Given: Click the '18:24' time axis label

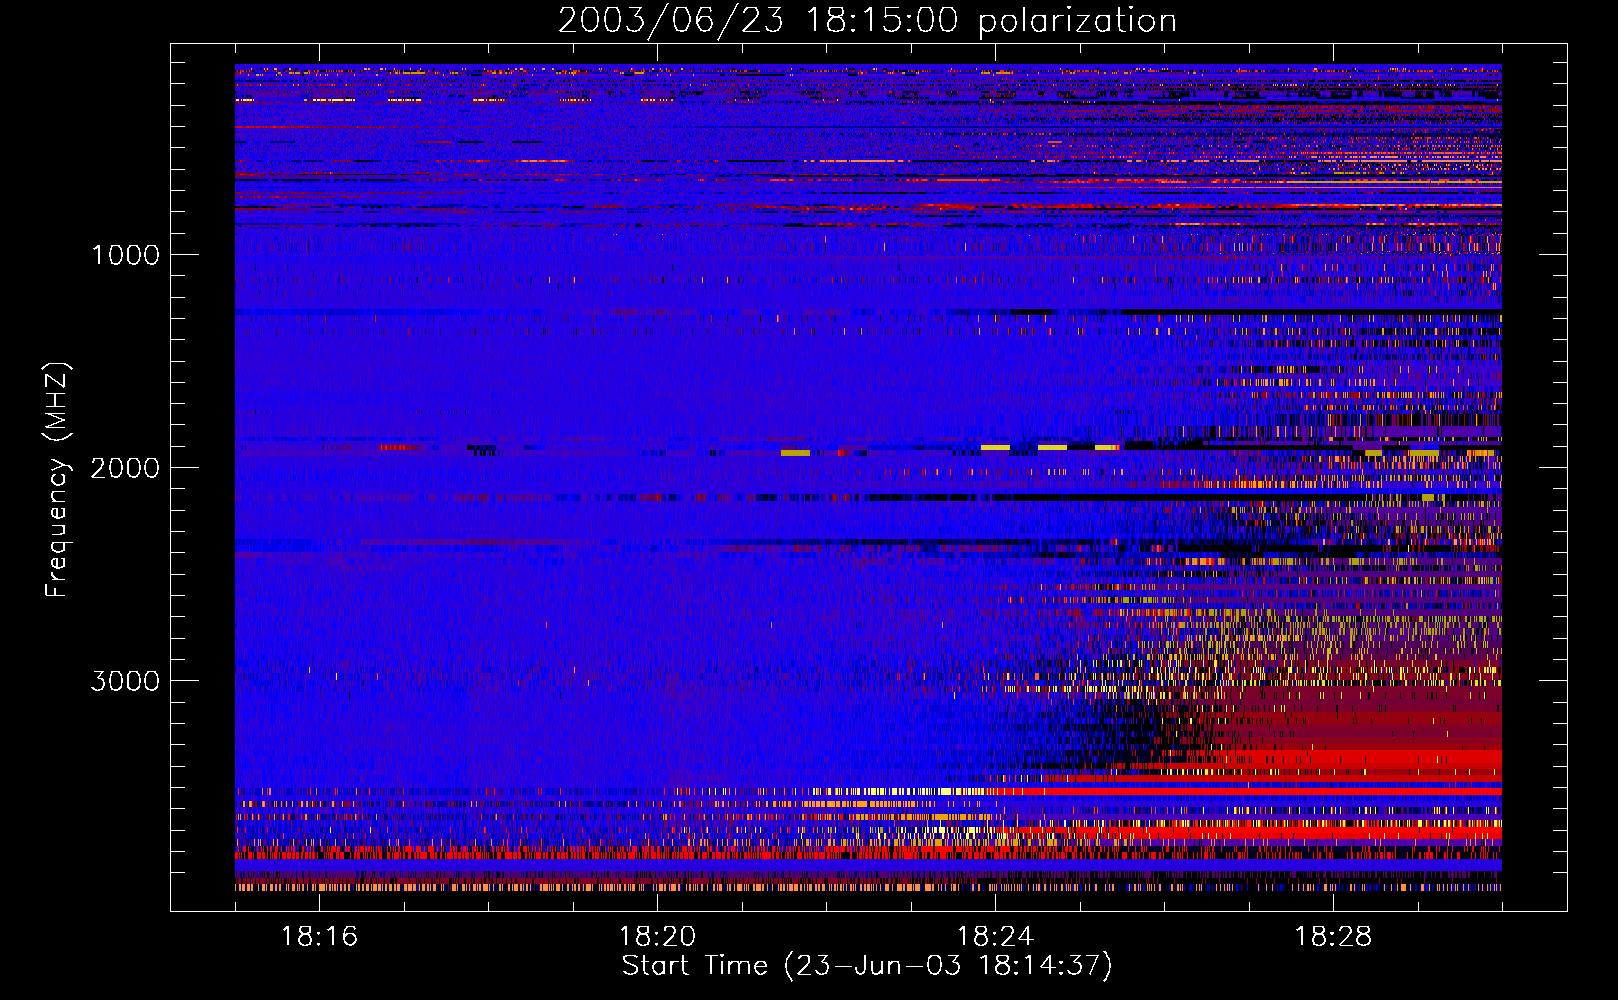Looking at the screenshot, I should point(995,936).
